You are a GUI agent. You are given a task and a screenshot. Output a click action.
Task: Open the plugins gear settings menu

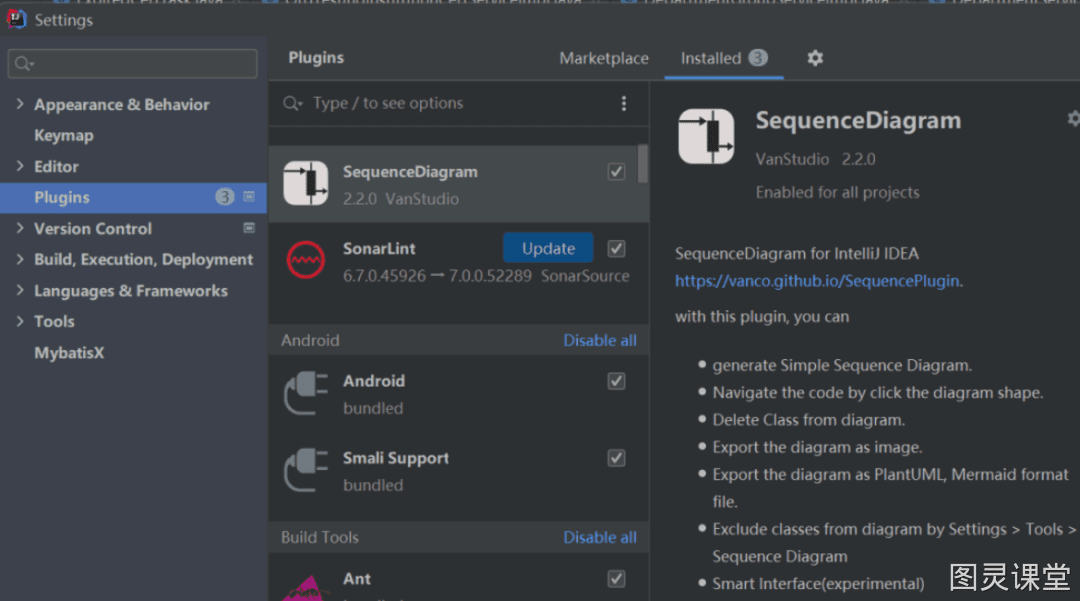click(815, 58)
